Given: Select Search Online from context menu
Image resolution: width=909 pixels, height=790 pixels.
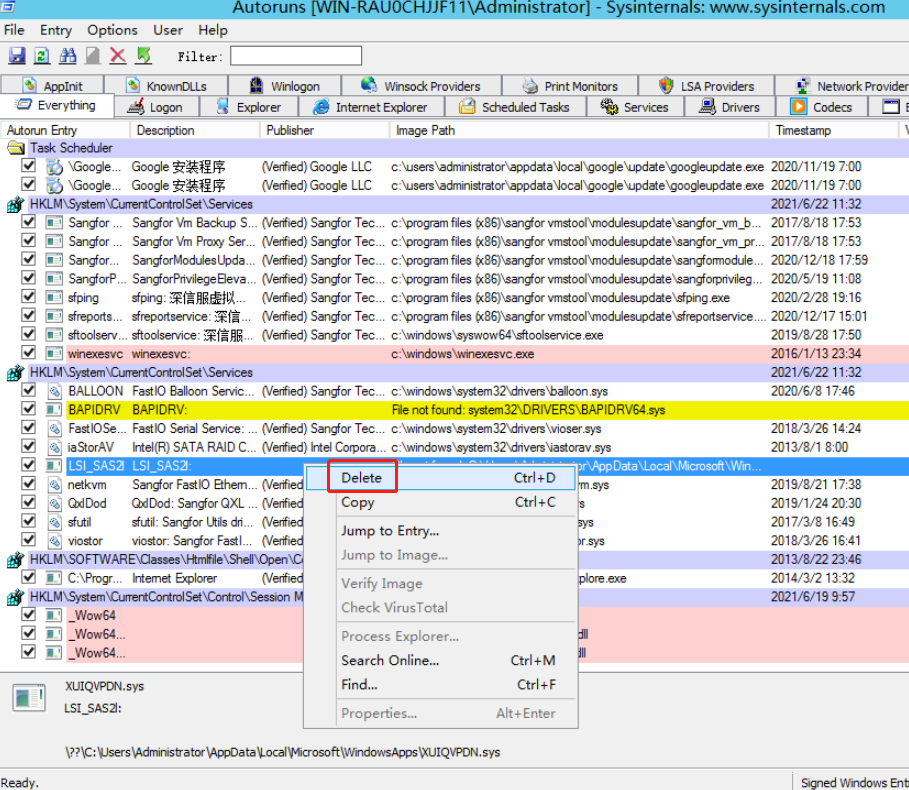Looking at the screenshot, I should tap(390, 660).
